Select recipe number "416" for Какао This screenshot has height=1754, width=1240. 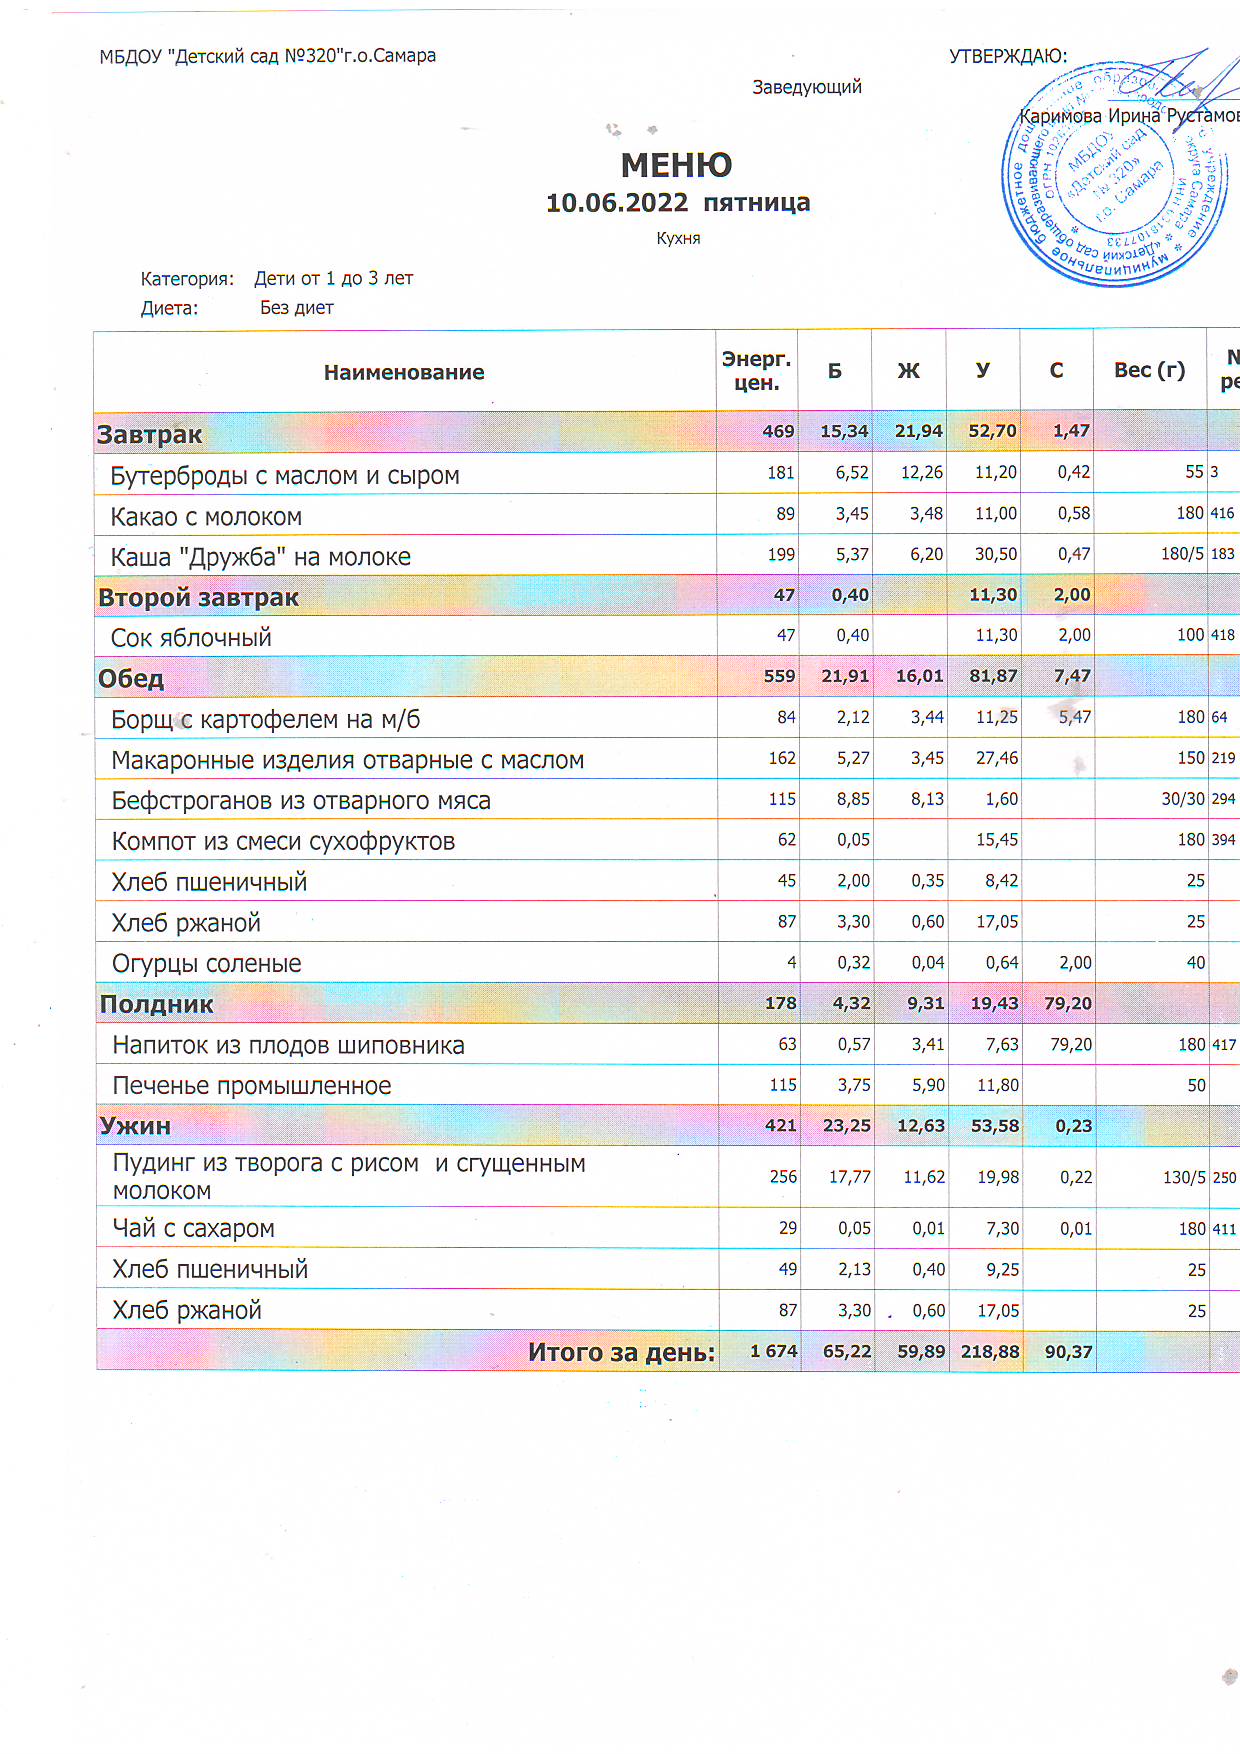pos(1222,513)
